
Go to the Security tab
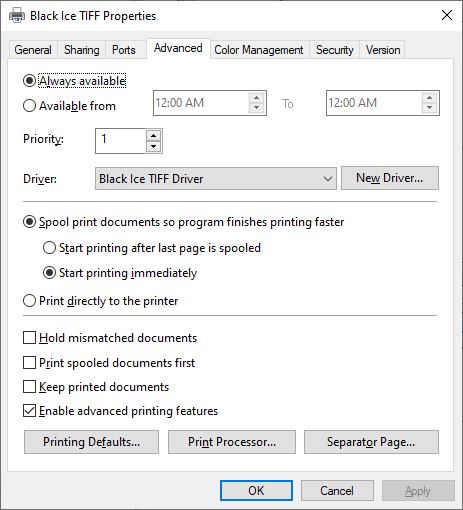(x=334, y=50)
